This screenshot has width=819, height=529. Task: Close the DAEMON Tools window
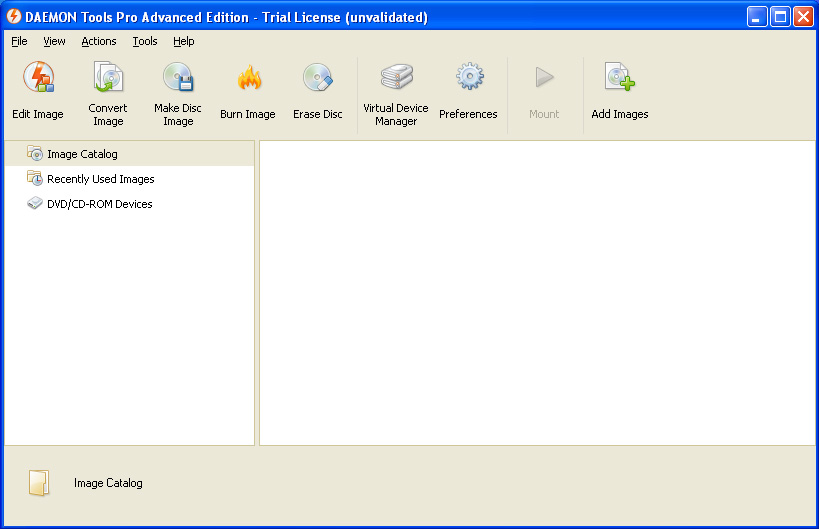803,17
